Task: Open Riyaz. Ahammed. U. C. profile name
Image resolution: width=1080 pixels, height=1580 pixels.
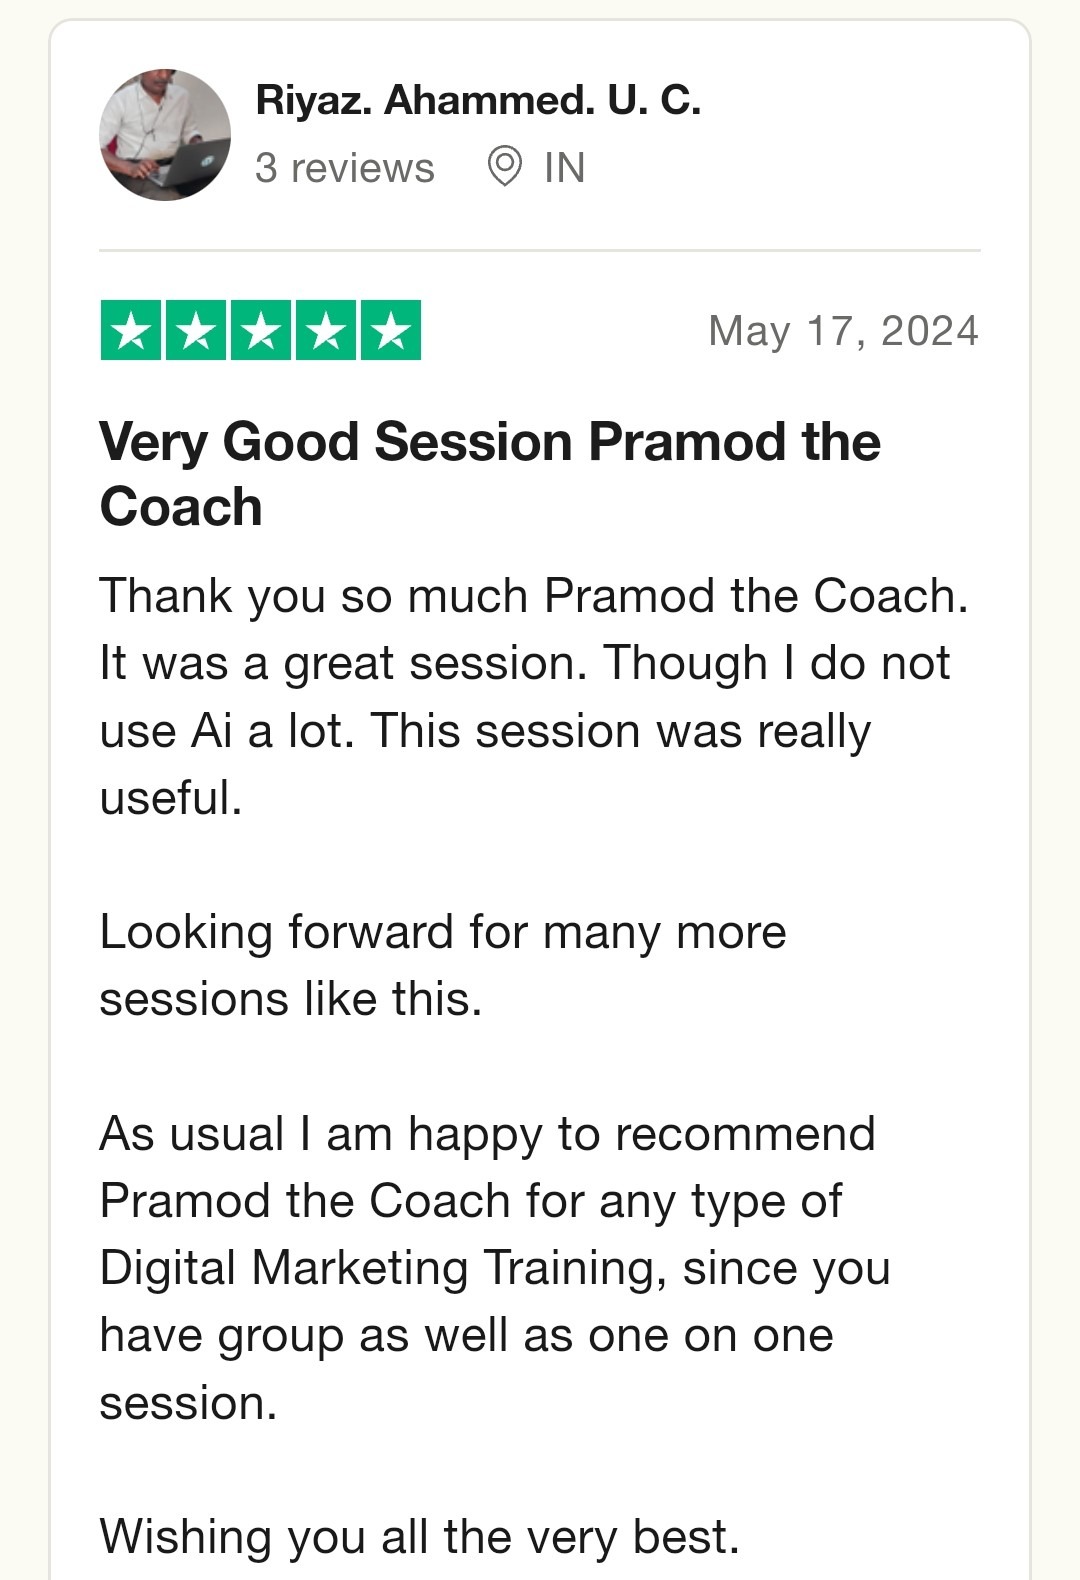Action: pos(478,100)
